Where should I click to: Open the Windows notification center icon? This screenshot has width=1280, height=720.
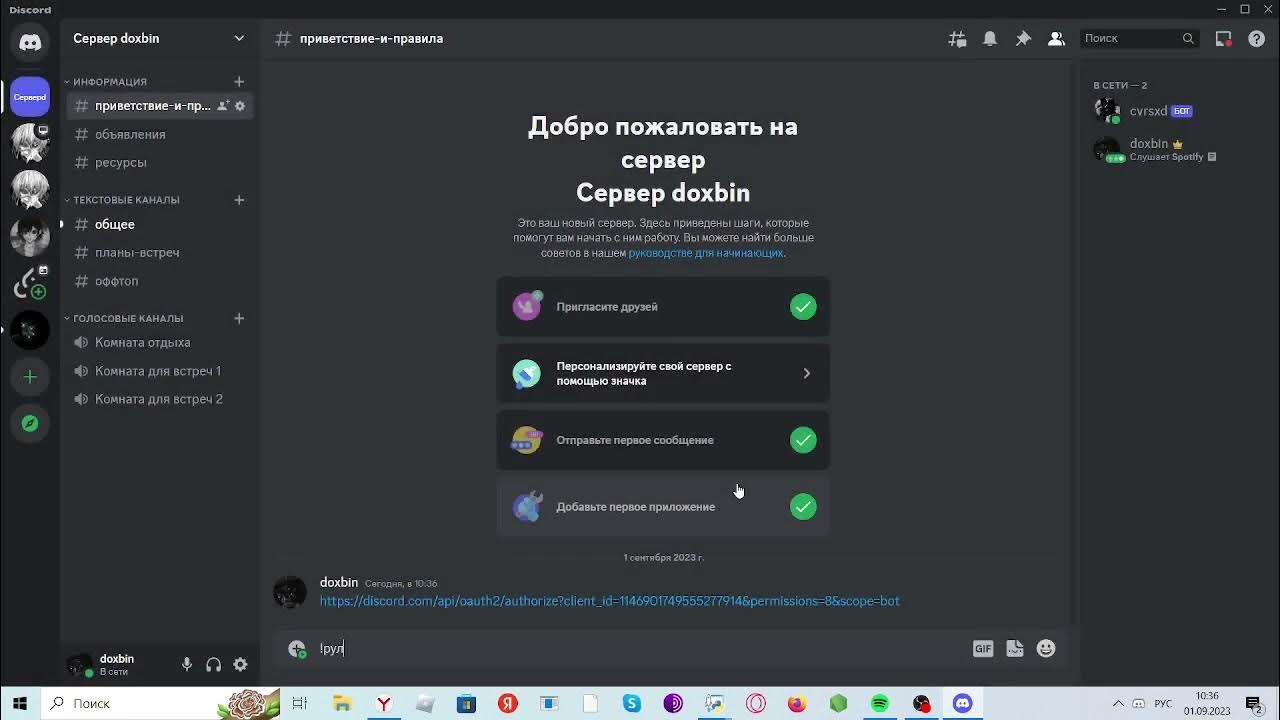coord(1254,704)
